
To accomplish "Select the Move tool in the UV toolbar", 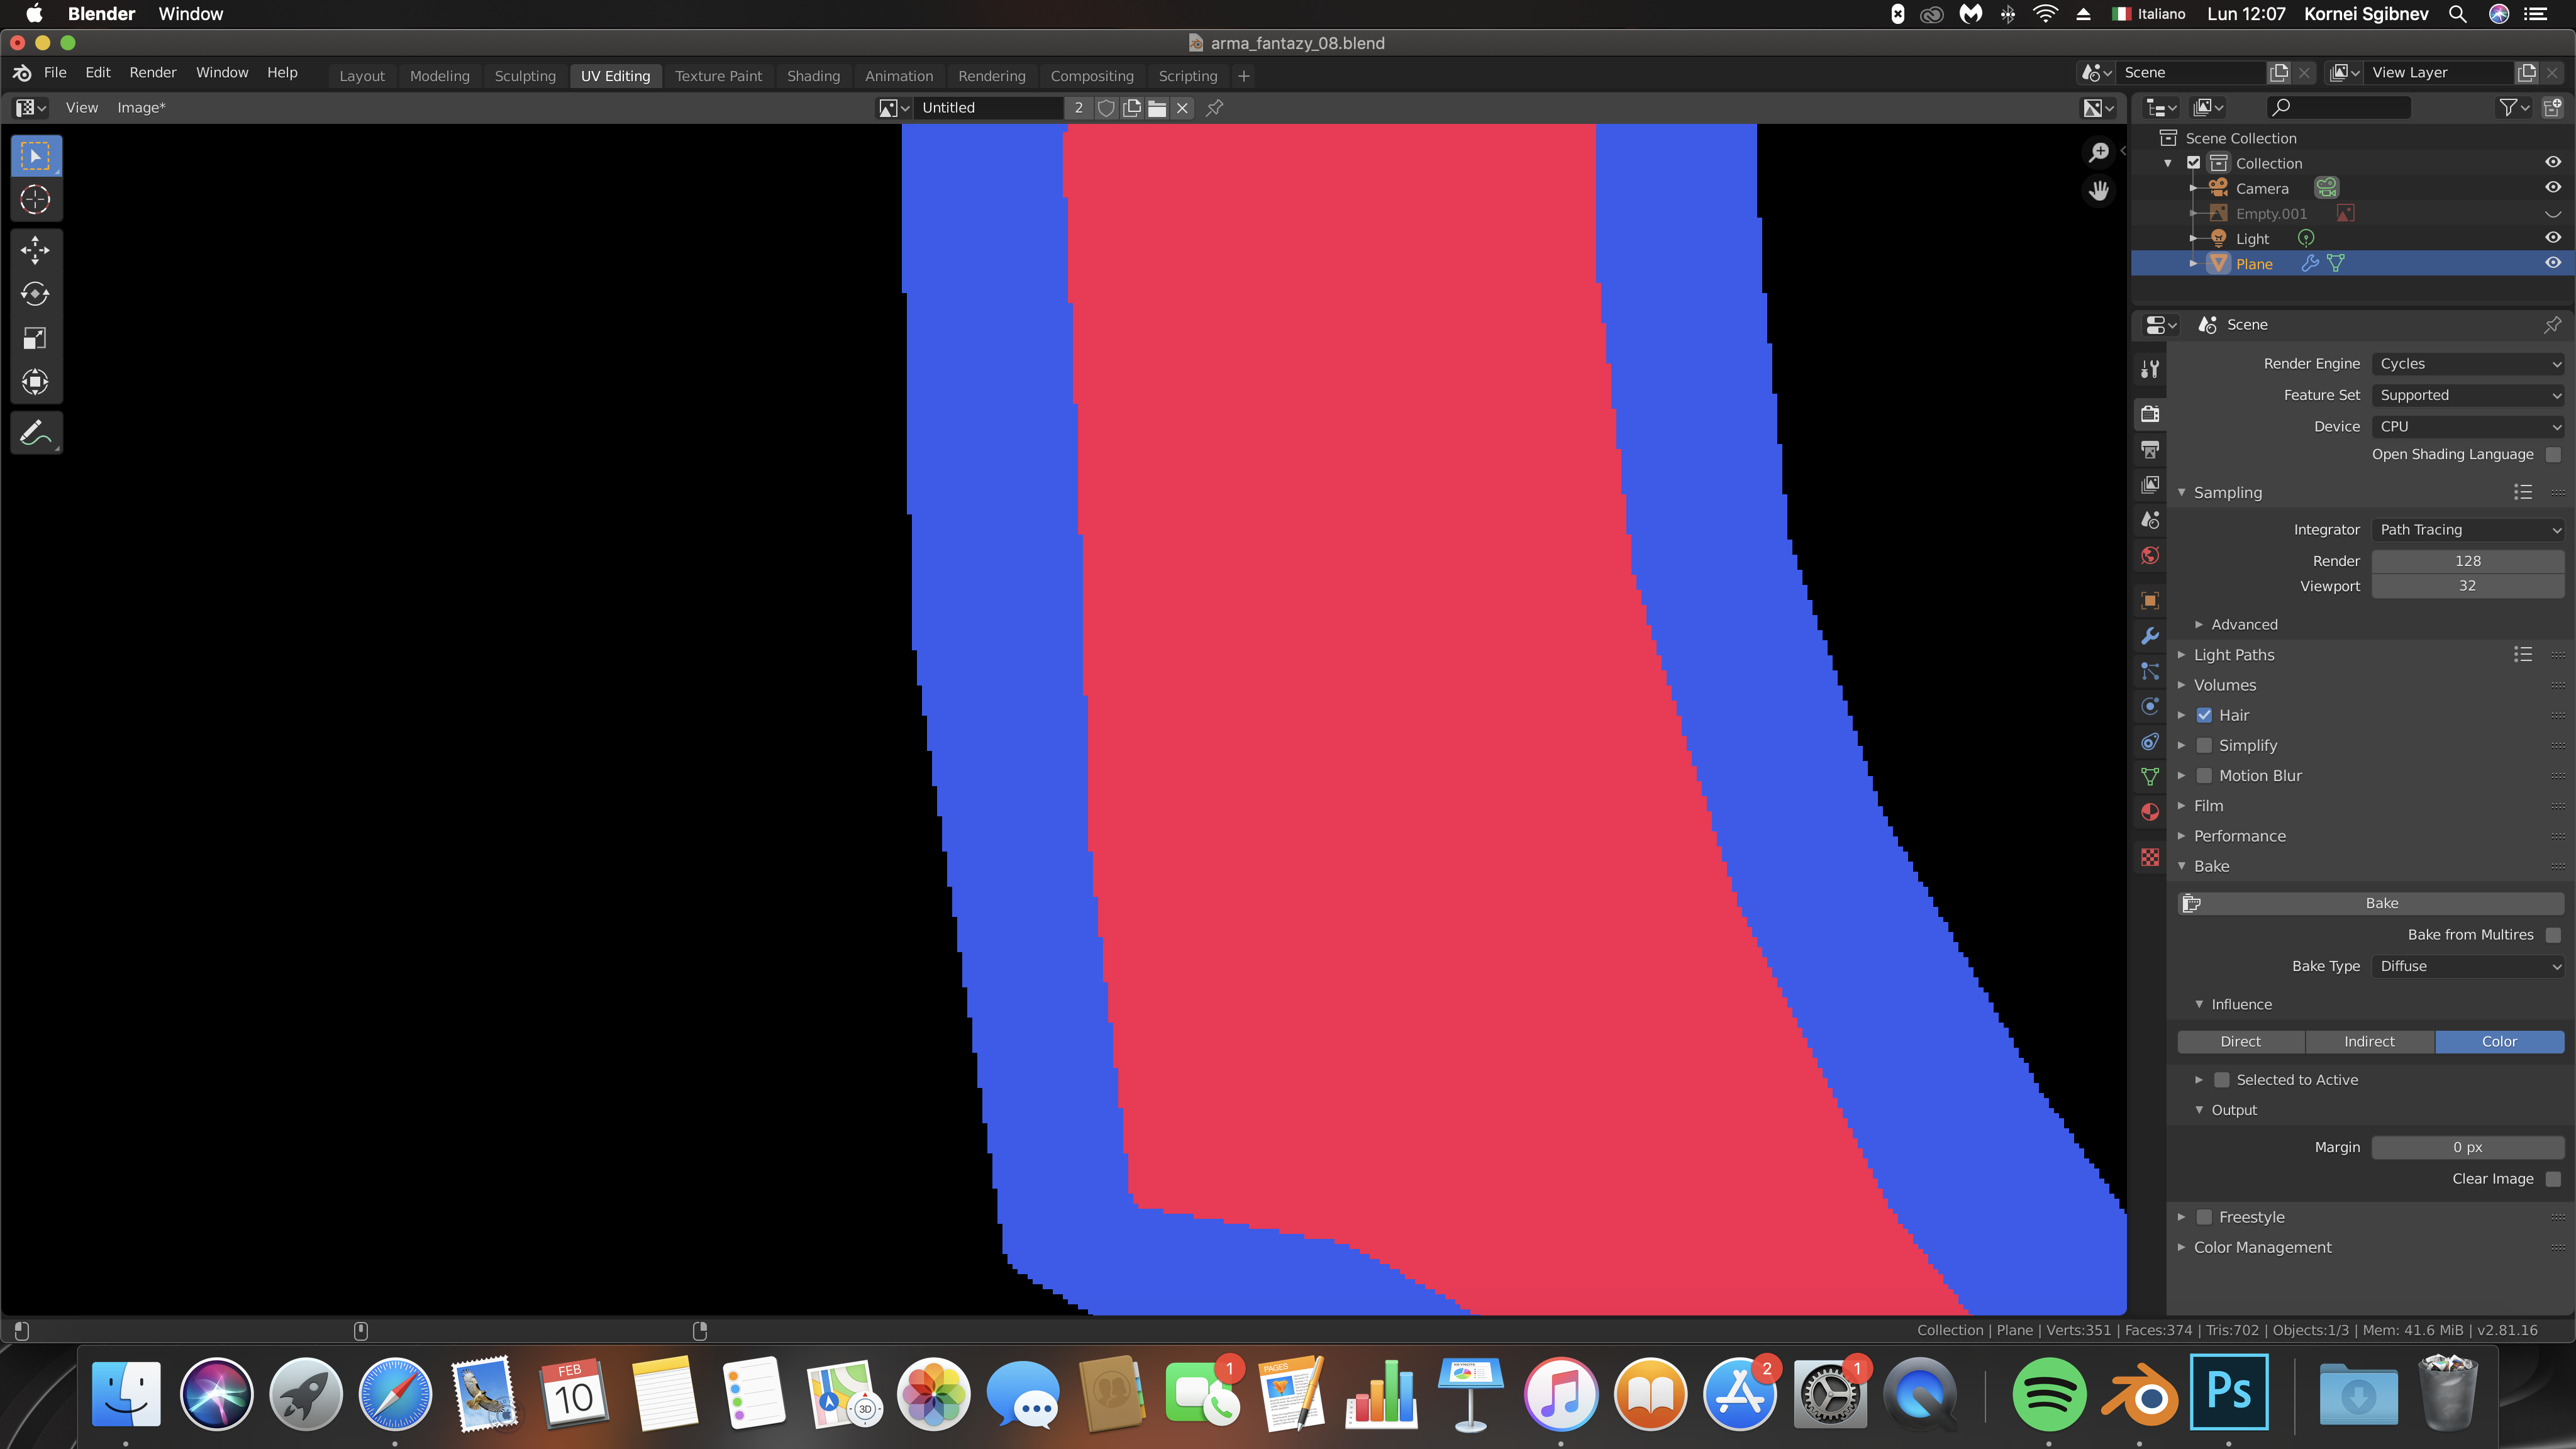I will (36, 249).
